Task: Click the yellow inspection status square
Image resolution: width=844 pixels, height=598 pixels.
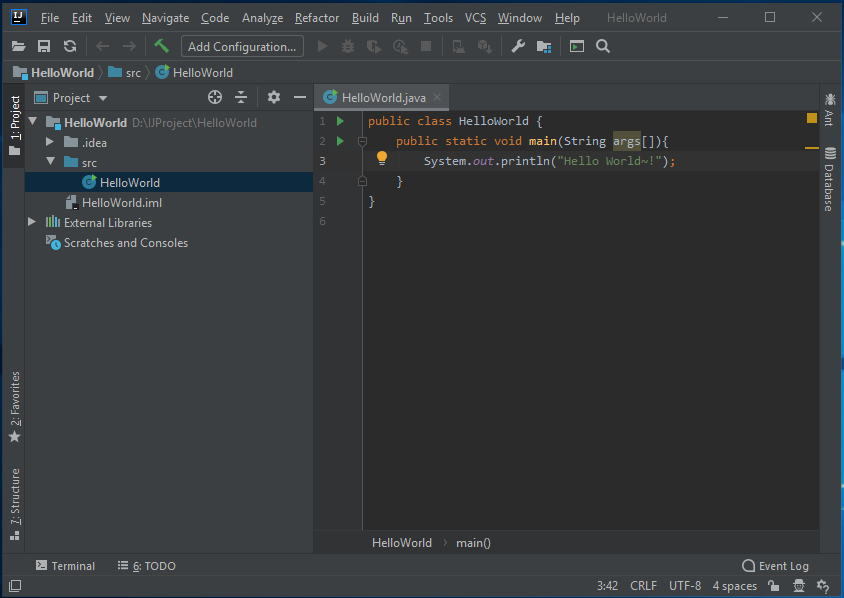Action: pos(812,118)
